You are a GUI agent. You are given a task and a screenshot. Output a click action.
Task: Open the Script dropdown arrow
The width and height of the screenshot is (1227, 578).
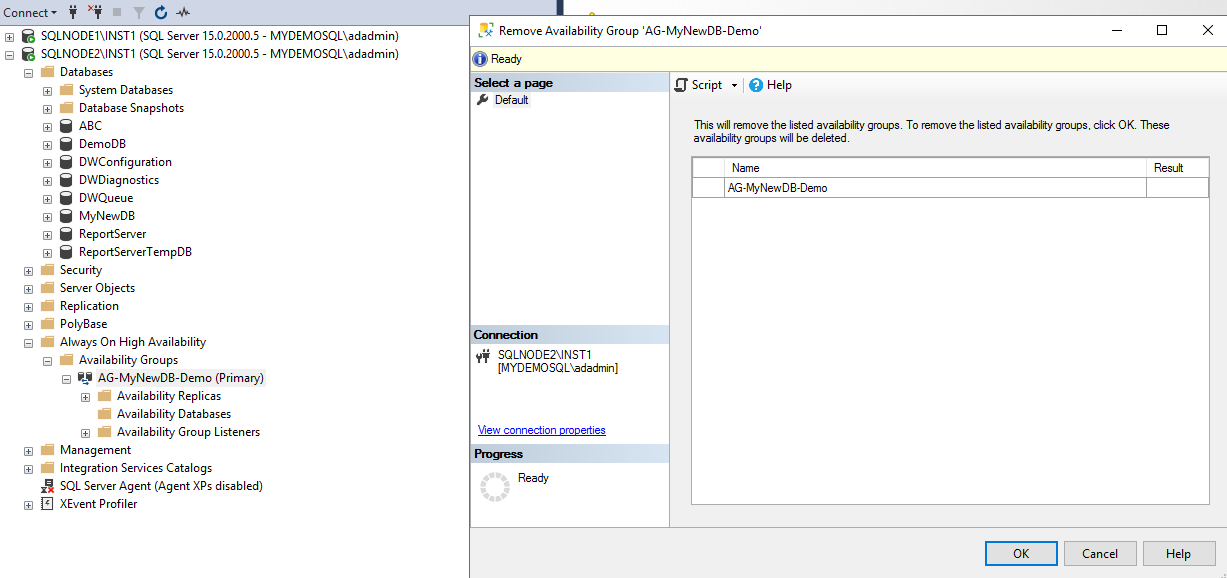point(734,86)
